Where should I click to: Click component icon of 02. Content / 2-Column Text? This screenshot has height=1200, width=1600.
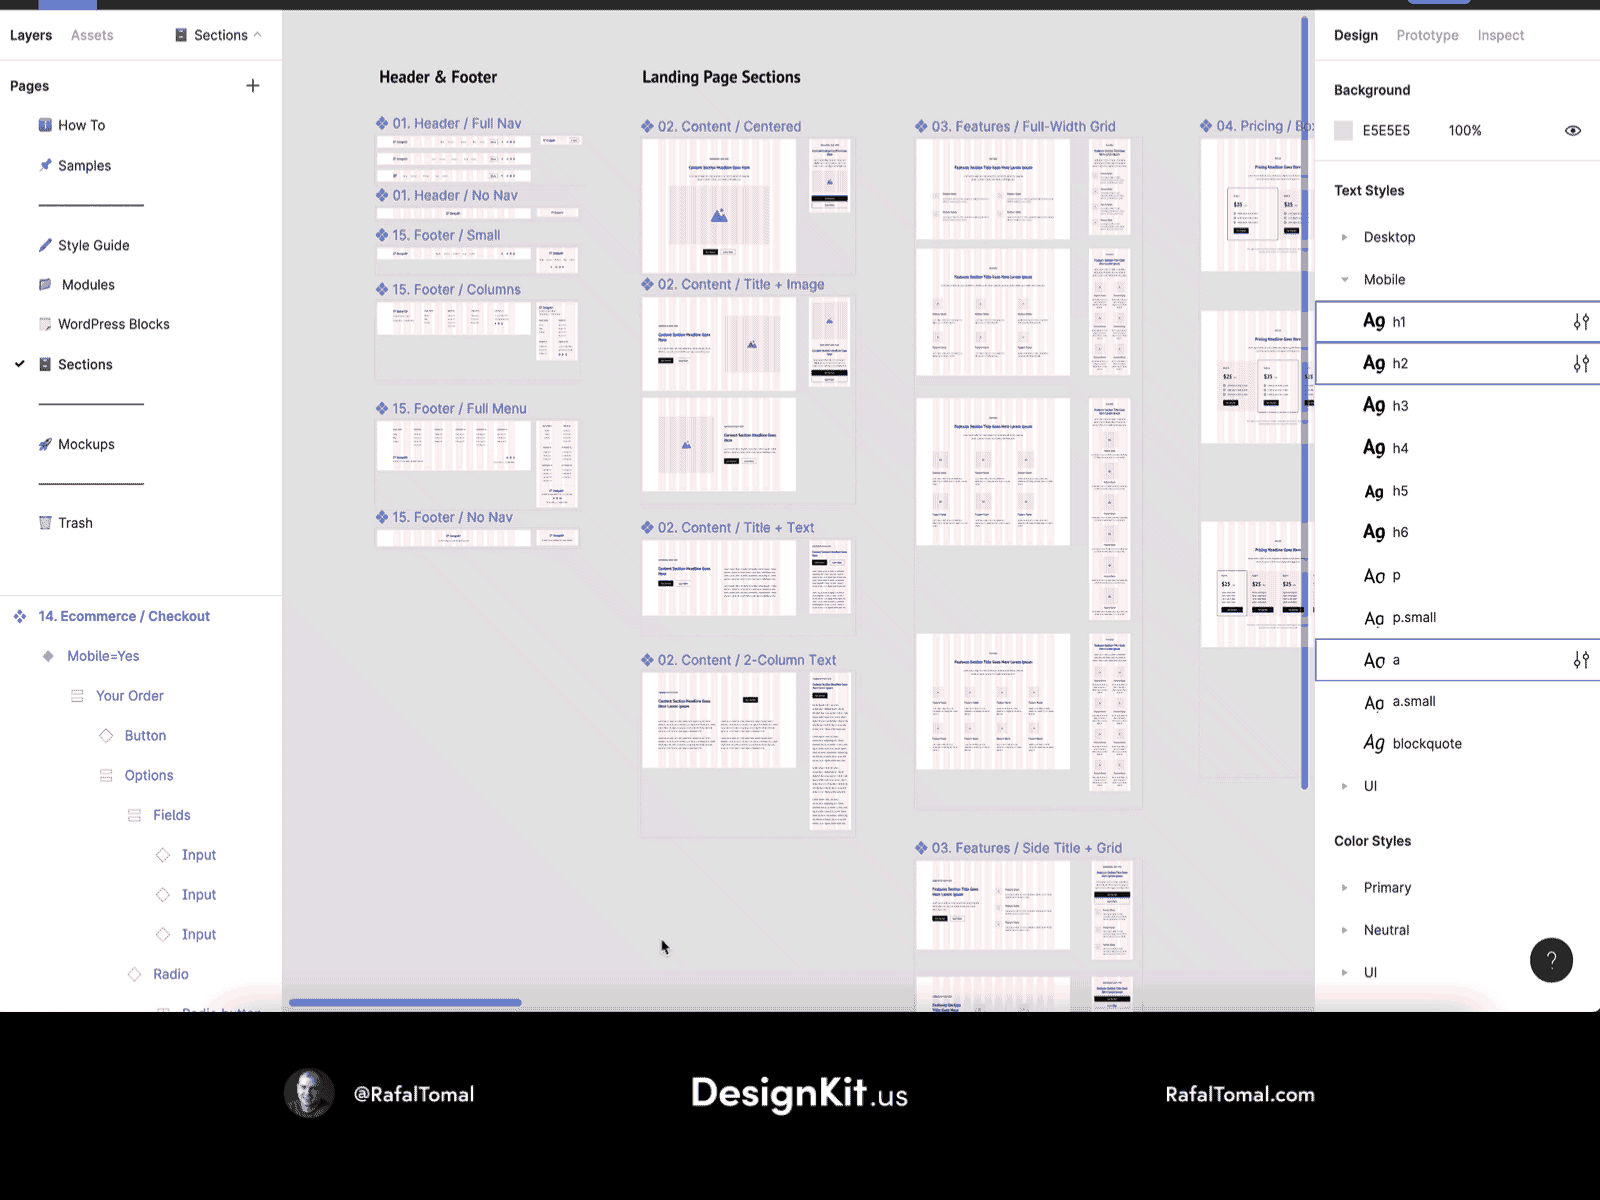point(648,660)
